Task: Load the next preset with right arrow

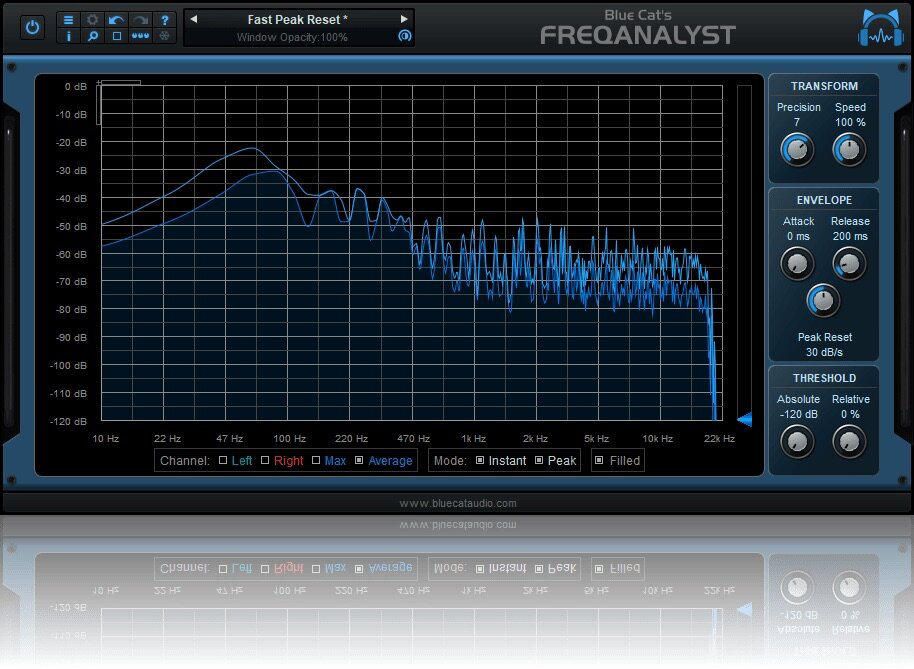Action: pyautogui.click(x=404, y=19)
